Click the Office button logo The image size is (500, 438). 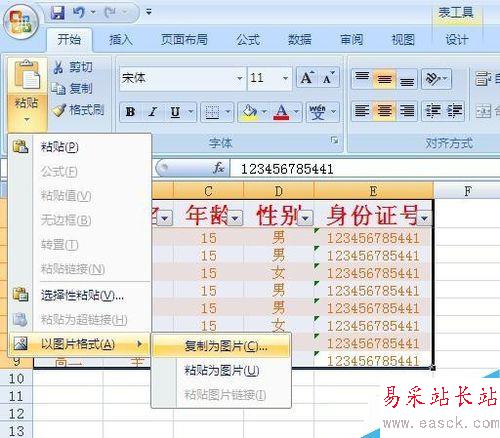click(21, 22)
